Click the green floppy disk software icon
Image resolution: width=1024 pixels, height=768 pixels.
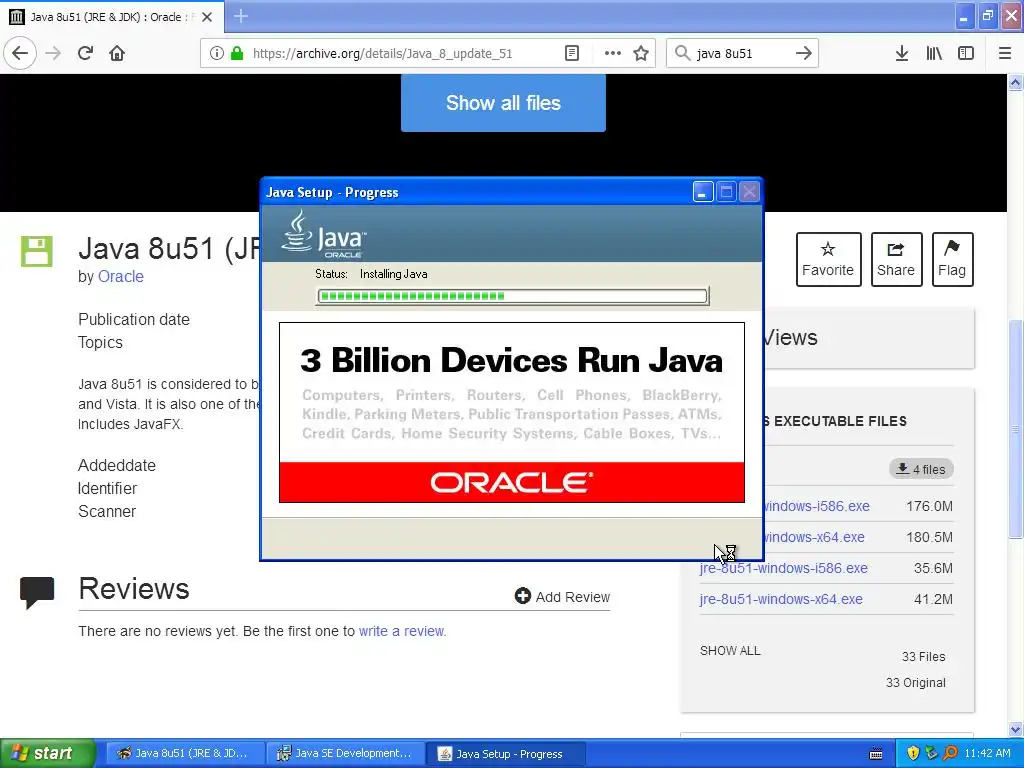pos(37,251)
